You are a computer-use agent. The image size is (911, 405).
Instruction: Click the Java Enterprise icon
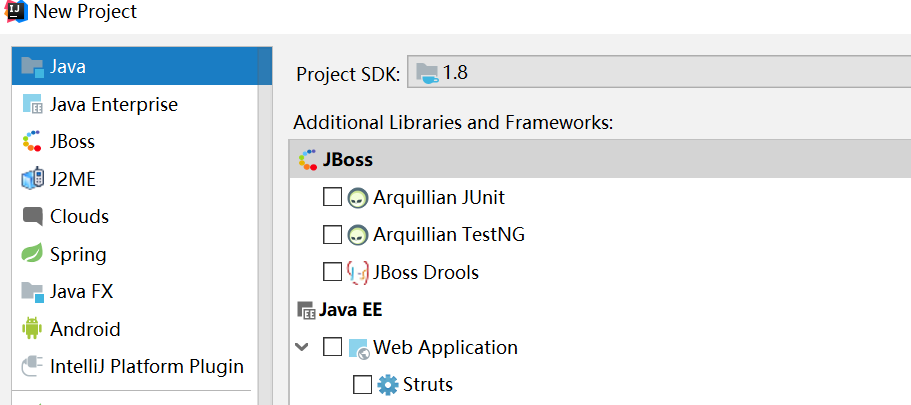(x=33, y=104)
